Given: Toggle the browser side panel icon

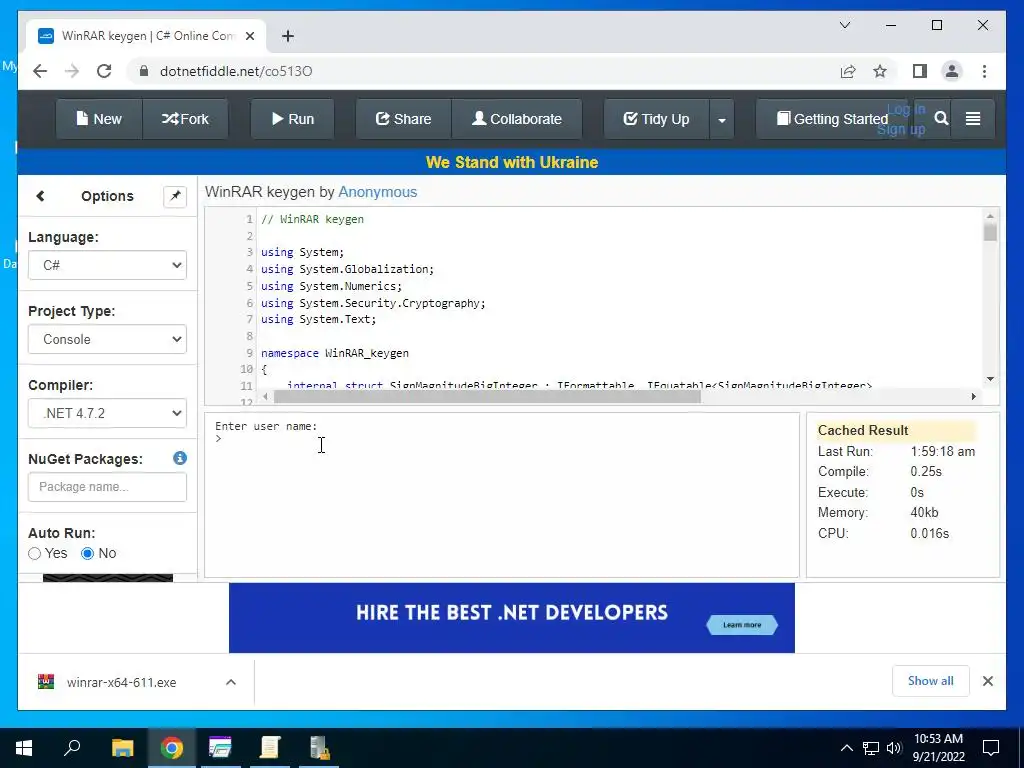Looking at the screenshot, I should (920, 71).
